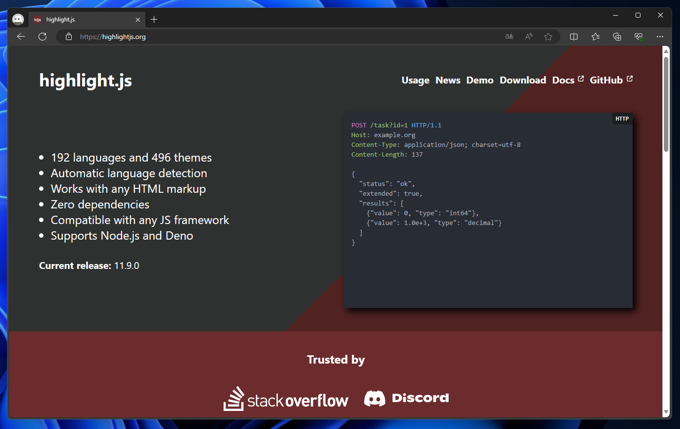The image size is (680, 429).
Task: Activate the Read aloud icon
Action: pos(528,37)
